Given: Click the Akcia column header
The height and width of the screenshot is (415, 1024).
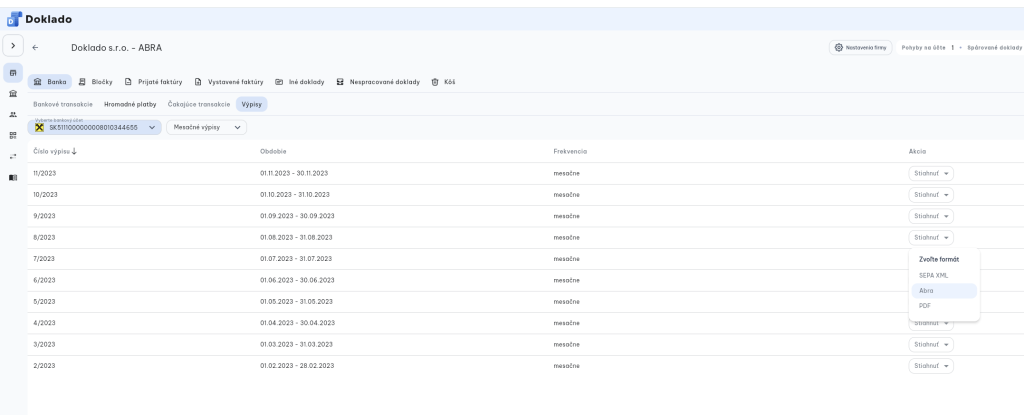Looking at the screenshot, I should pyautogui.click(x=917, y=151).
